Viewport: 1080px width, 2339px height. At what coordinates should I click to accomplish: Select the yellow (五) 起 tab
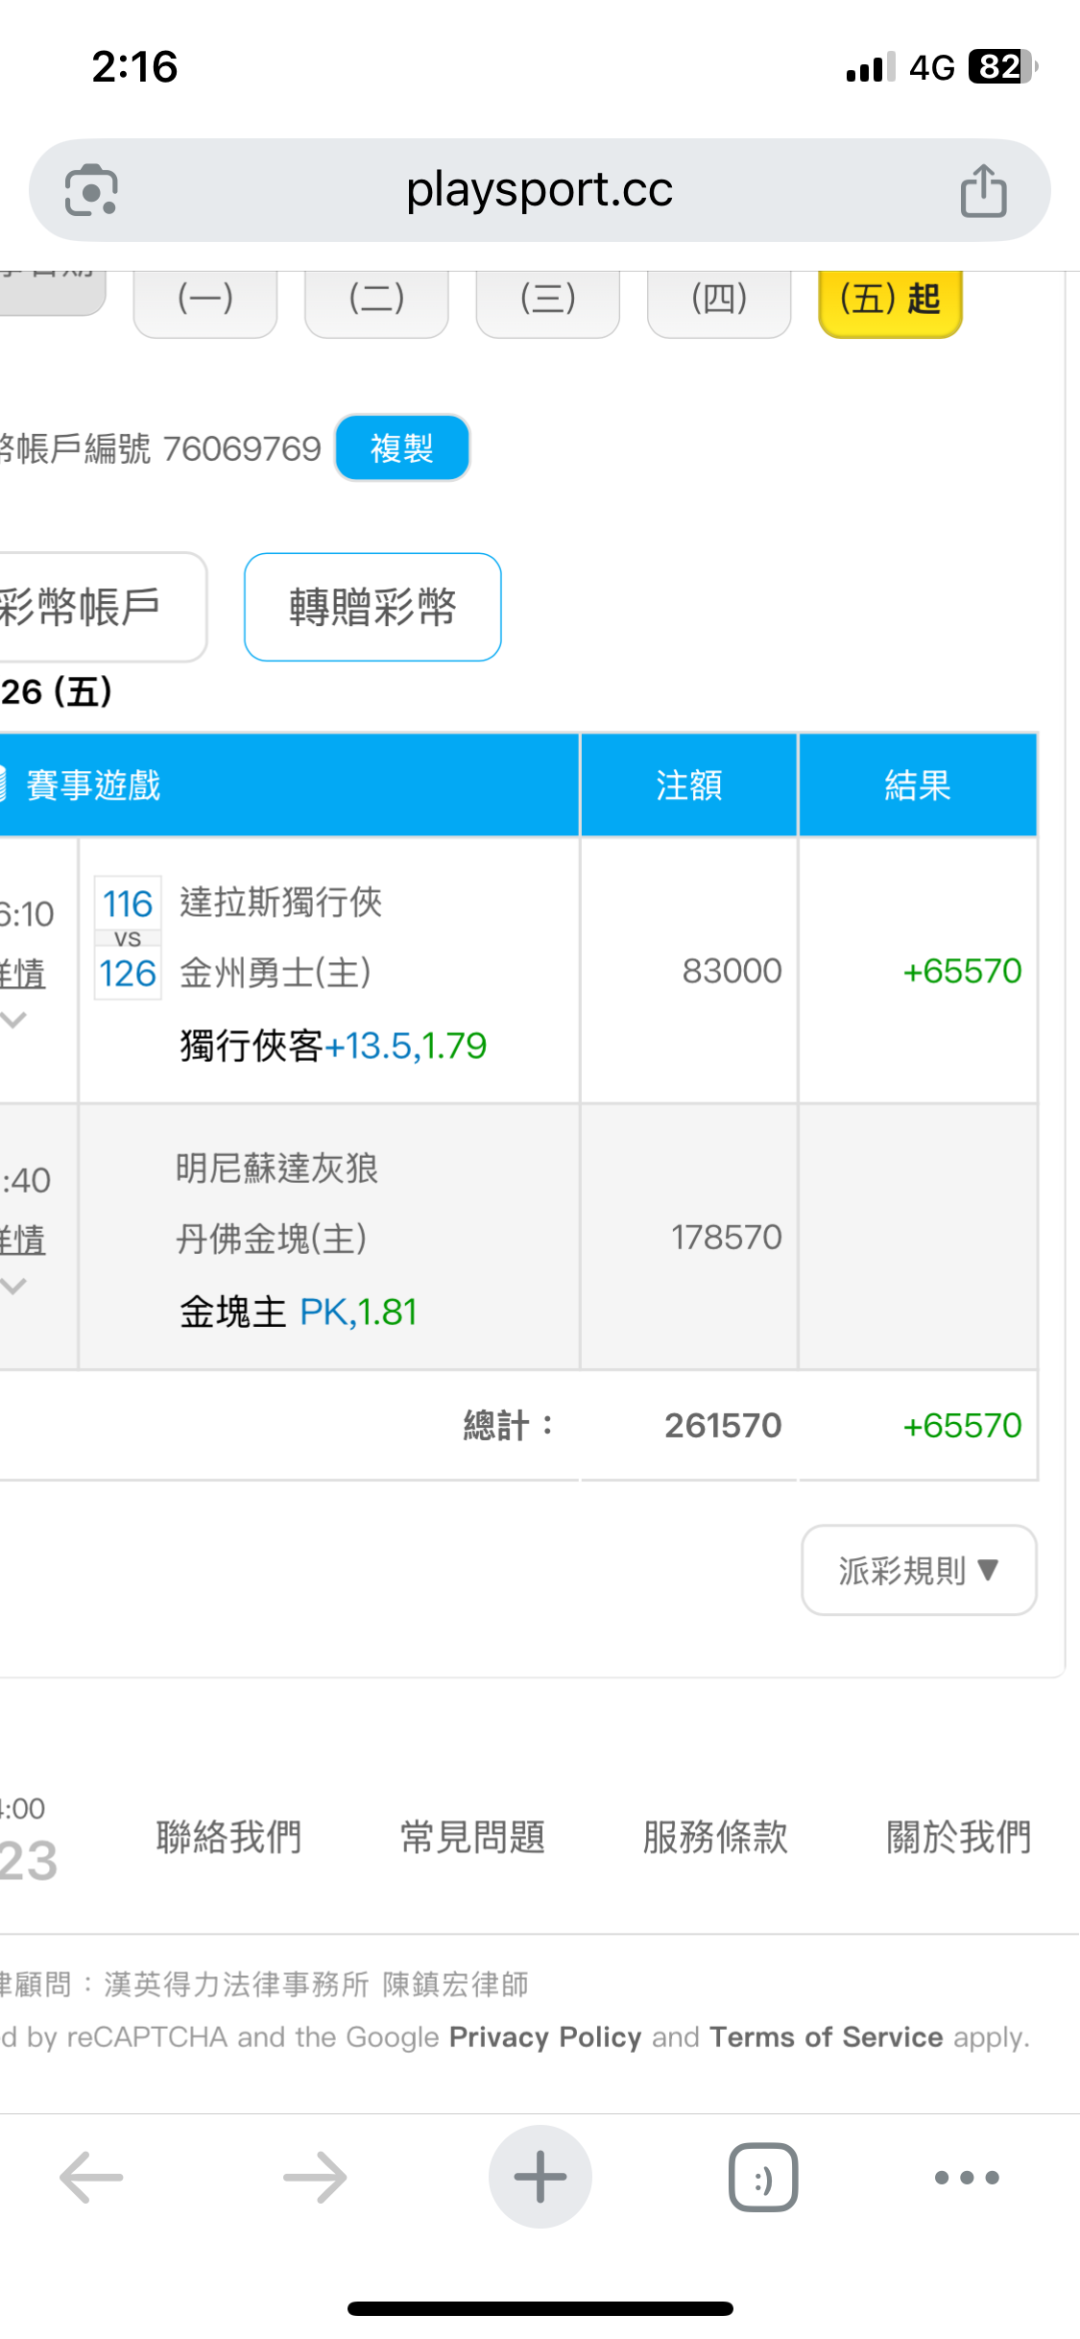(x=890, y=299)
